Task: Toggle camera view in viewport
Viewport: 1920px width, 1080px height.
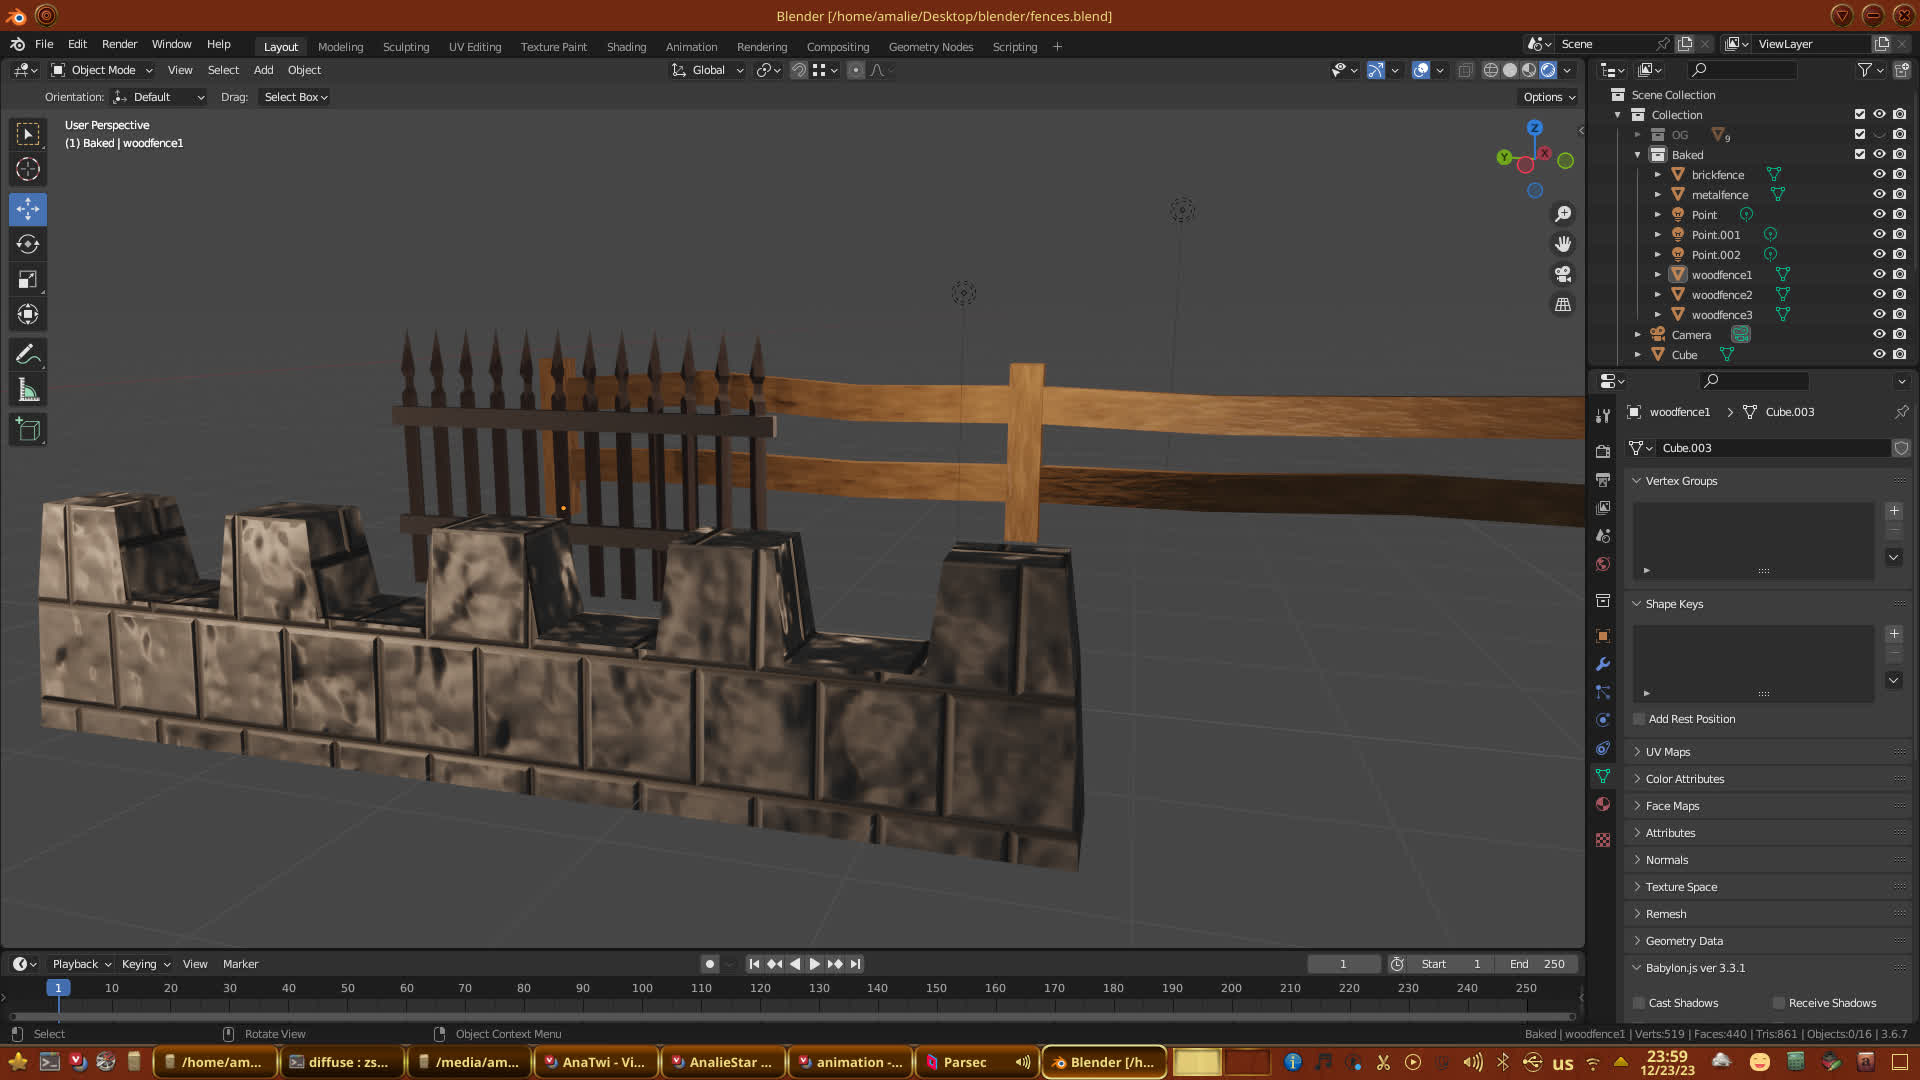Action: [1563, 274]
